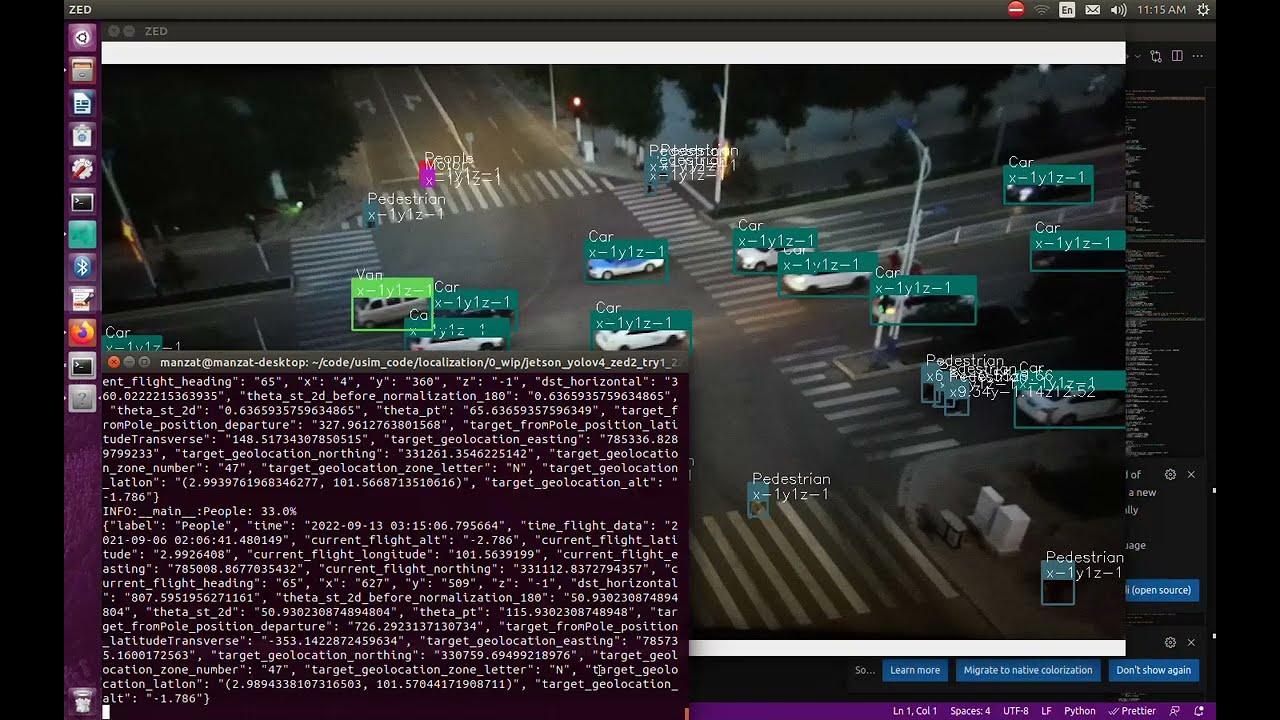1280x720 pixels.
Task: Open the mail messaging indicator
Action: coord(1093,9)
